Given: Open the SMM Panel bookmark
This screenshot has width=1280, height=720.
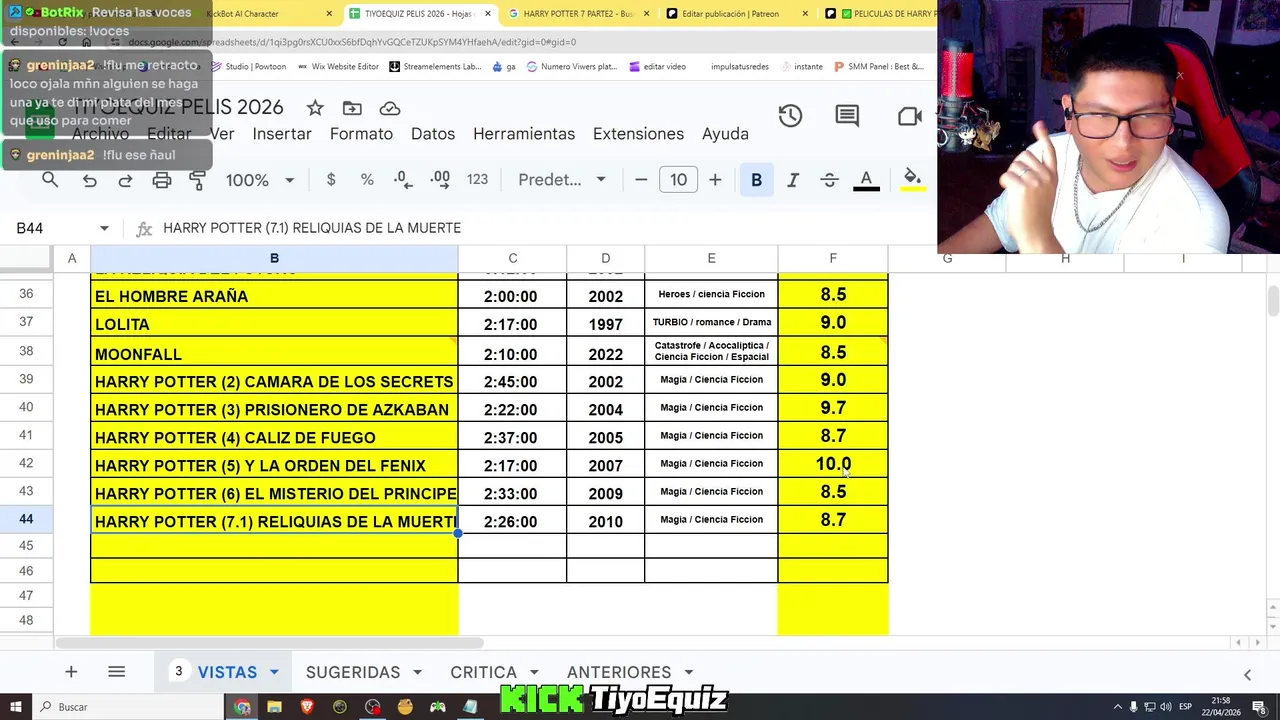Looking at the screenshot, I should [877, 67].
